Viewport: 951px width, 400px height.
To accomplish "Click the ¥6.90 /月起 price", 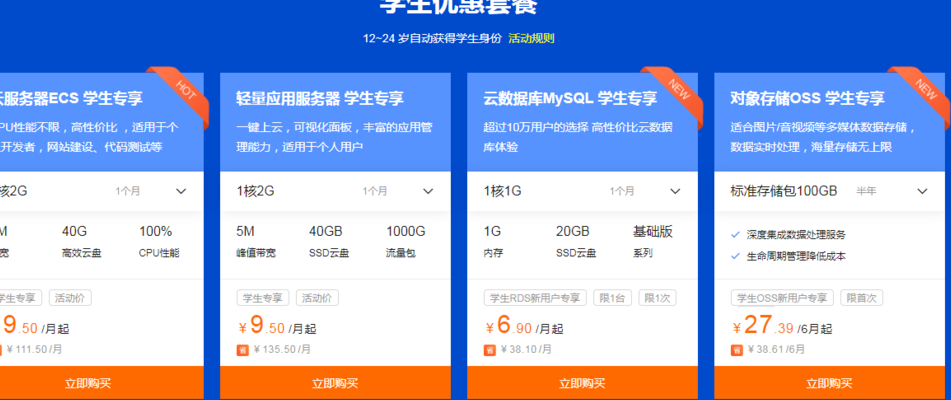I will point(525,327).
